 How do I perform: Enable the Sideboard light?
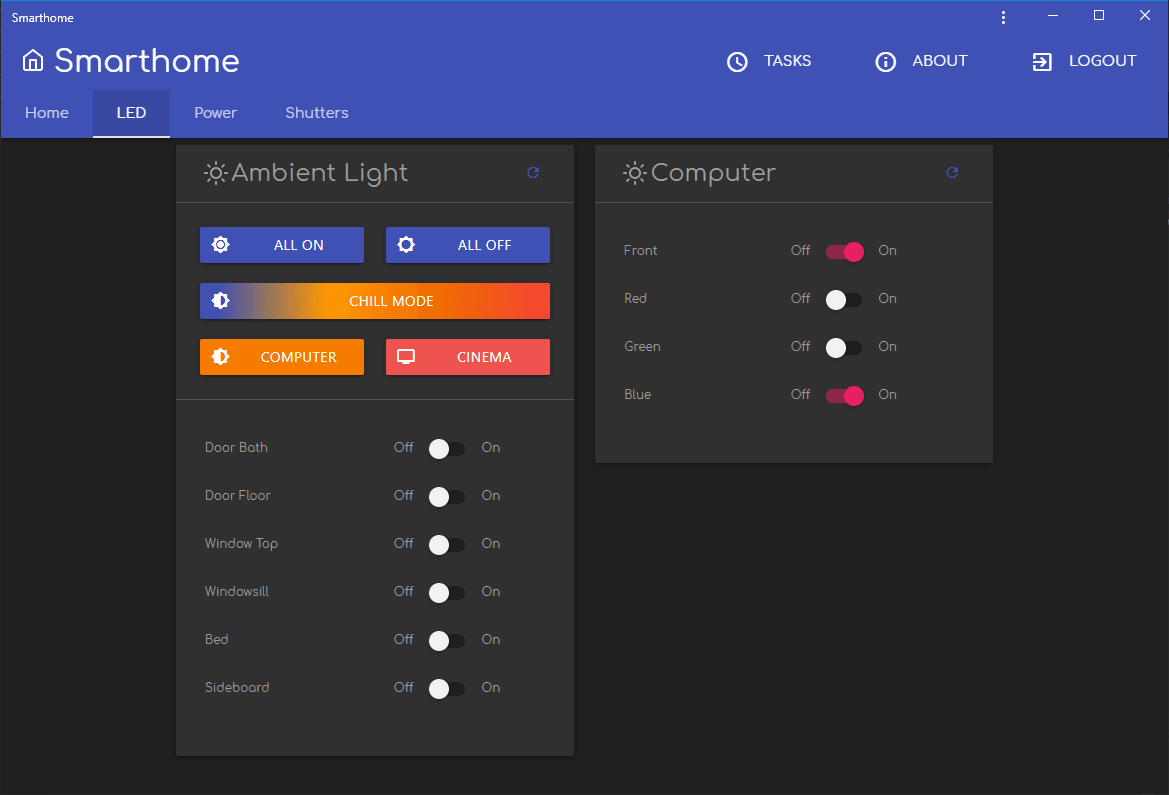447,688
